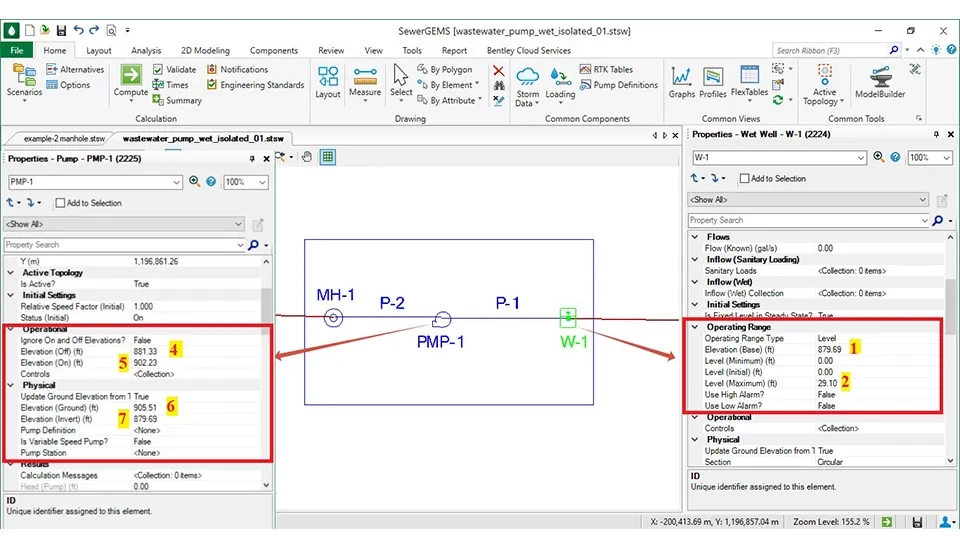Click the Compute icon in the ribbon

click(131, 80)
